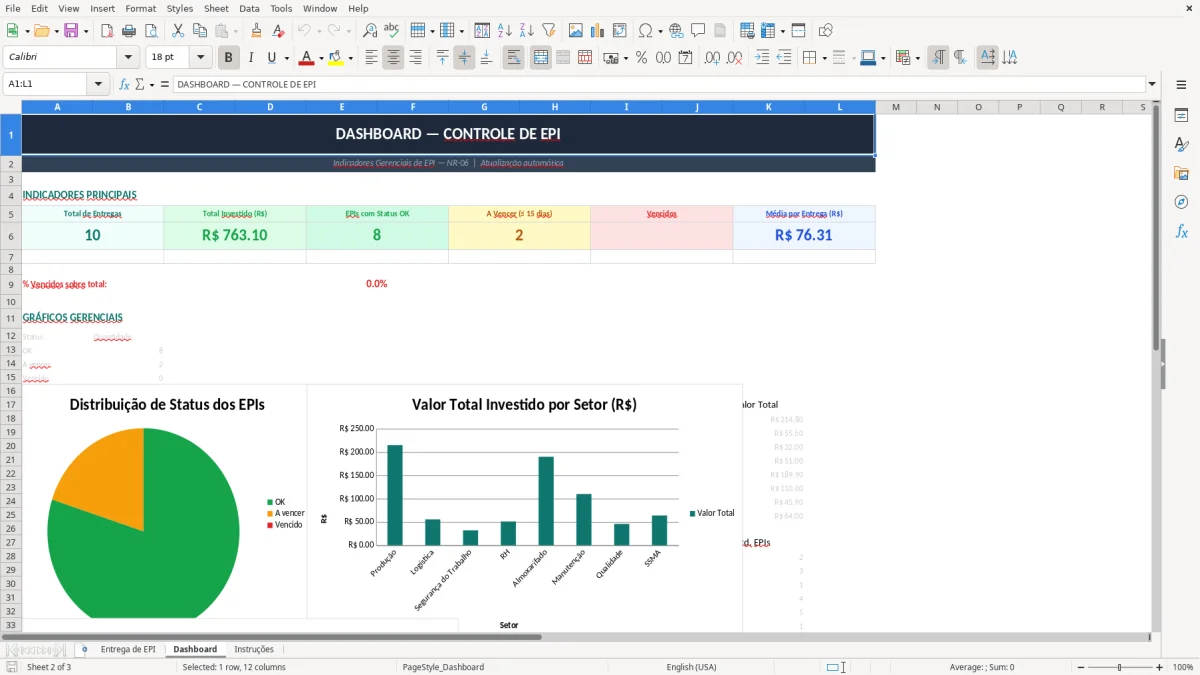Open font color dropdown arrow
1200x675 pixels.
(x=320, y=58)
